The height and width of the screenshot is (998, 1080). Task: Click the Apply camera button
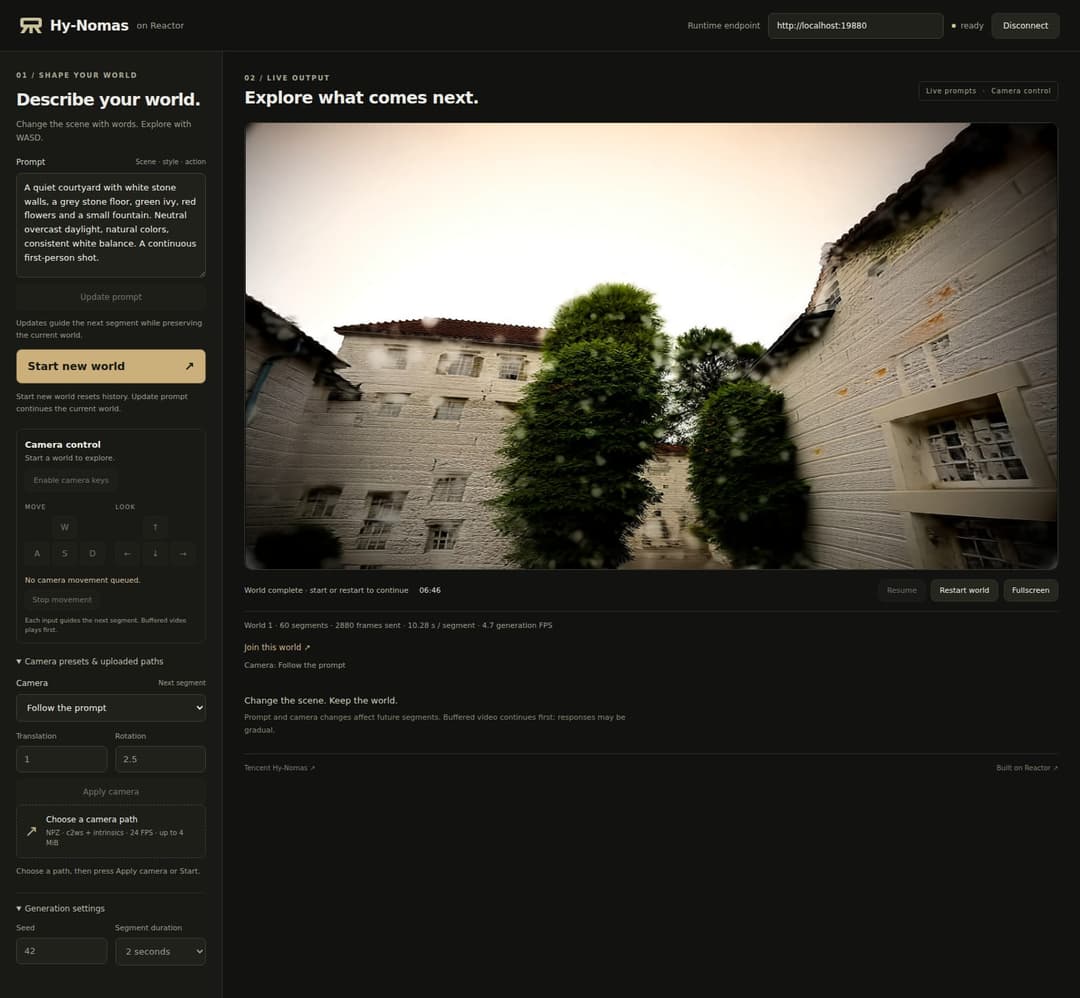(x=111, y=791)
